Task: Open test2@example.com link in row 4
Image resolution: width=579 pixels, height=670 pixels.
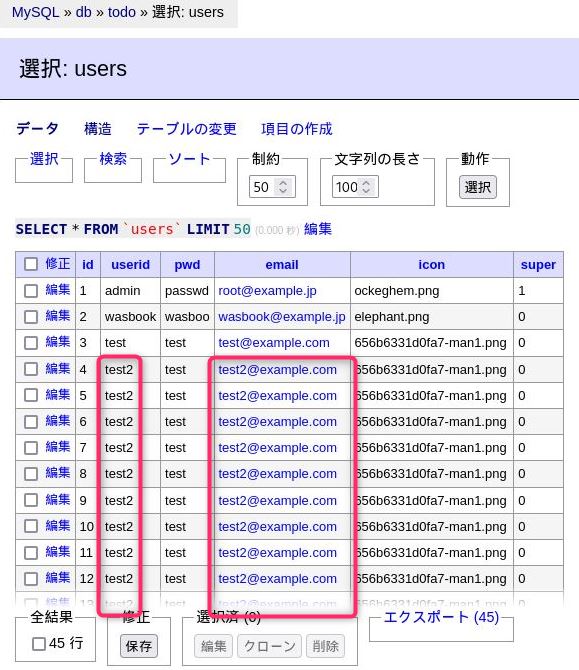Action: click(x=277, y=370)
